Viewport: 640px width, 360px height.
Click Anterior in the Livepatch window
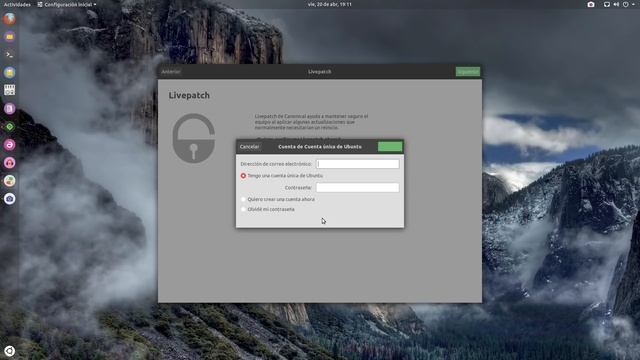pos(171,71)
